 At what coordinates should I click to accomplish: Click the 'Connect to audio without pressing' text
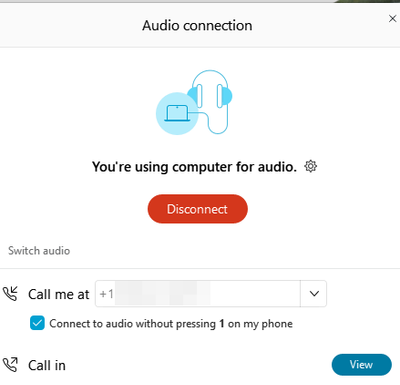click(133, 324)
